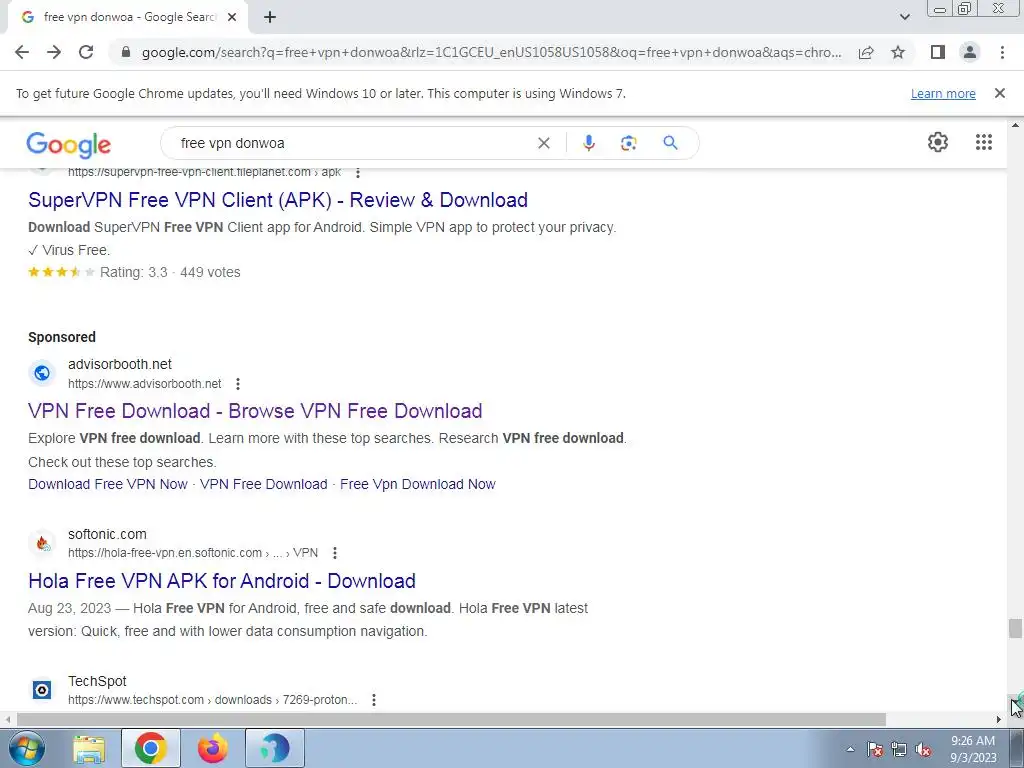Launch Firefox from taskbar
This screenshot has width=1024, height=768.
[213, 748]
